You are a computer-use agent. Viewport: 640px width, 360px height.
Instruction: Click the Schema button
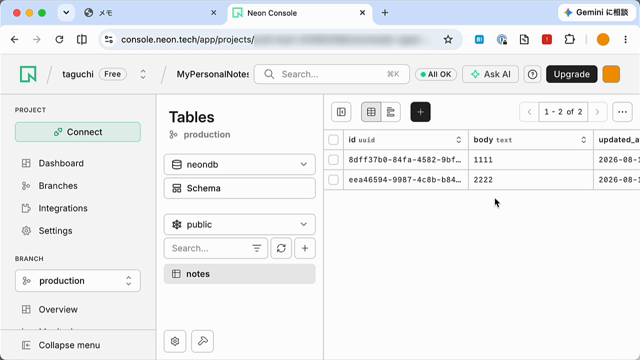click(240, 188)
